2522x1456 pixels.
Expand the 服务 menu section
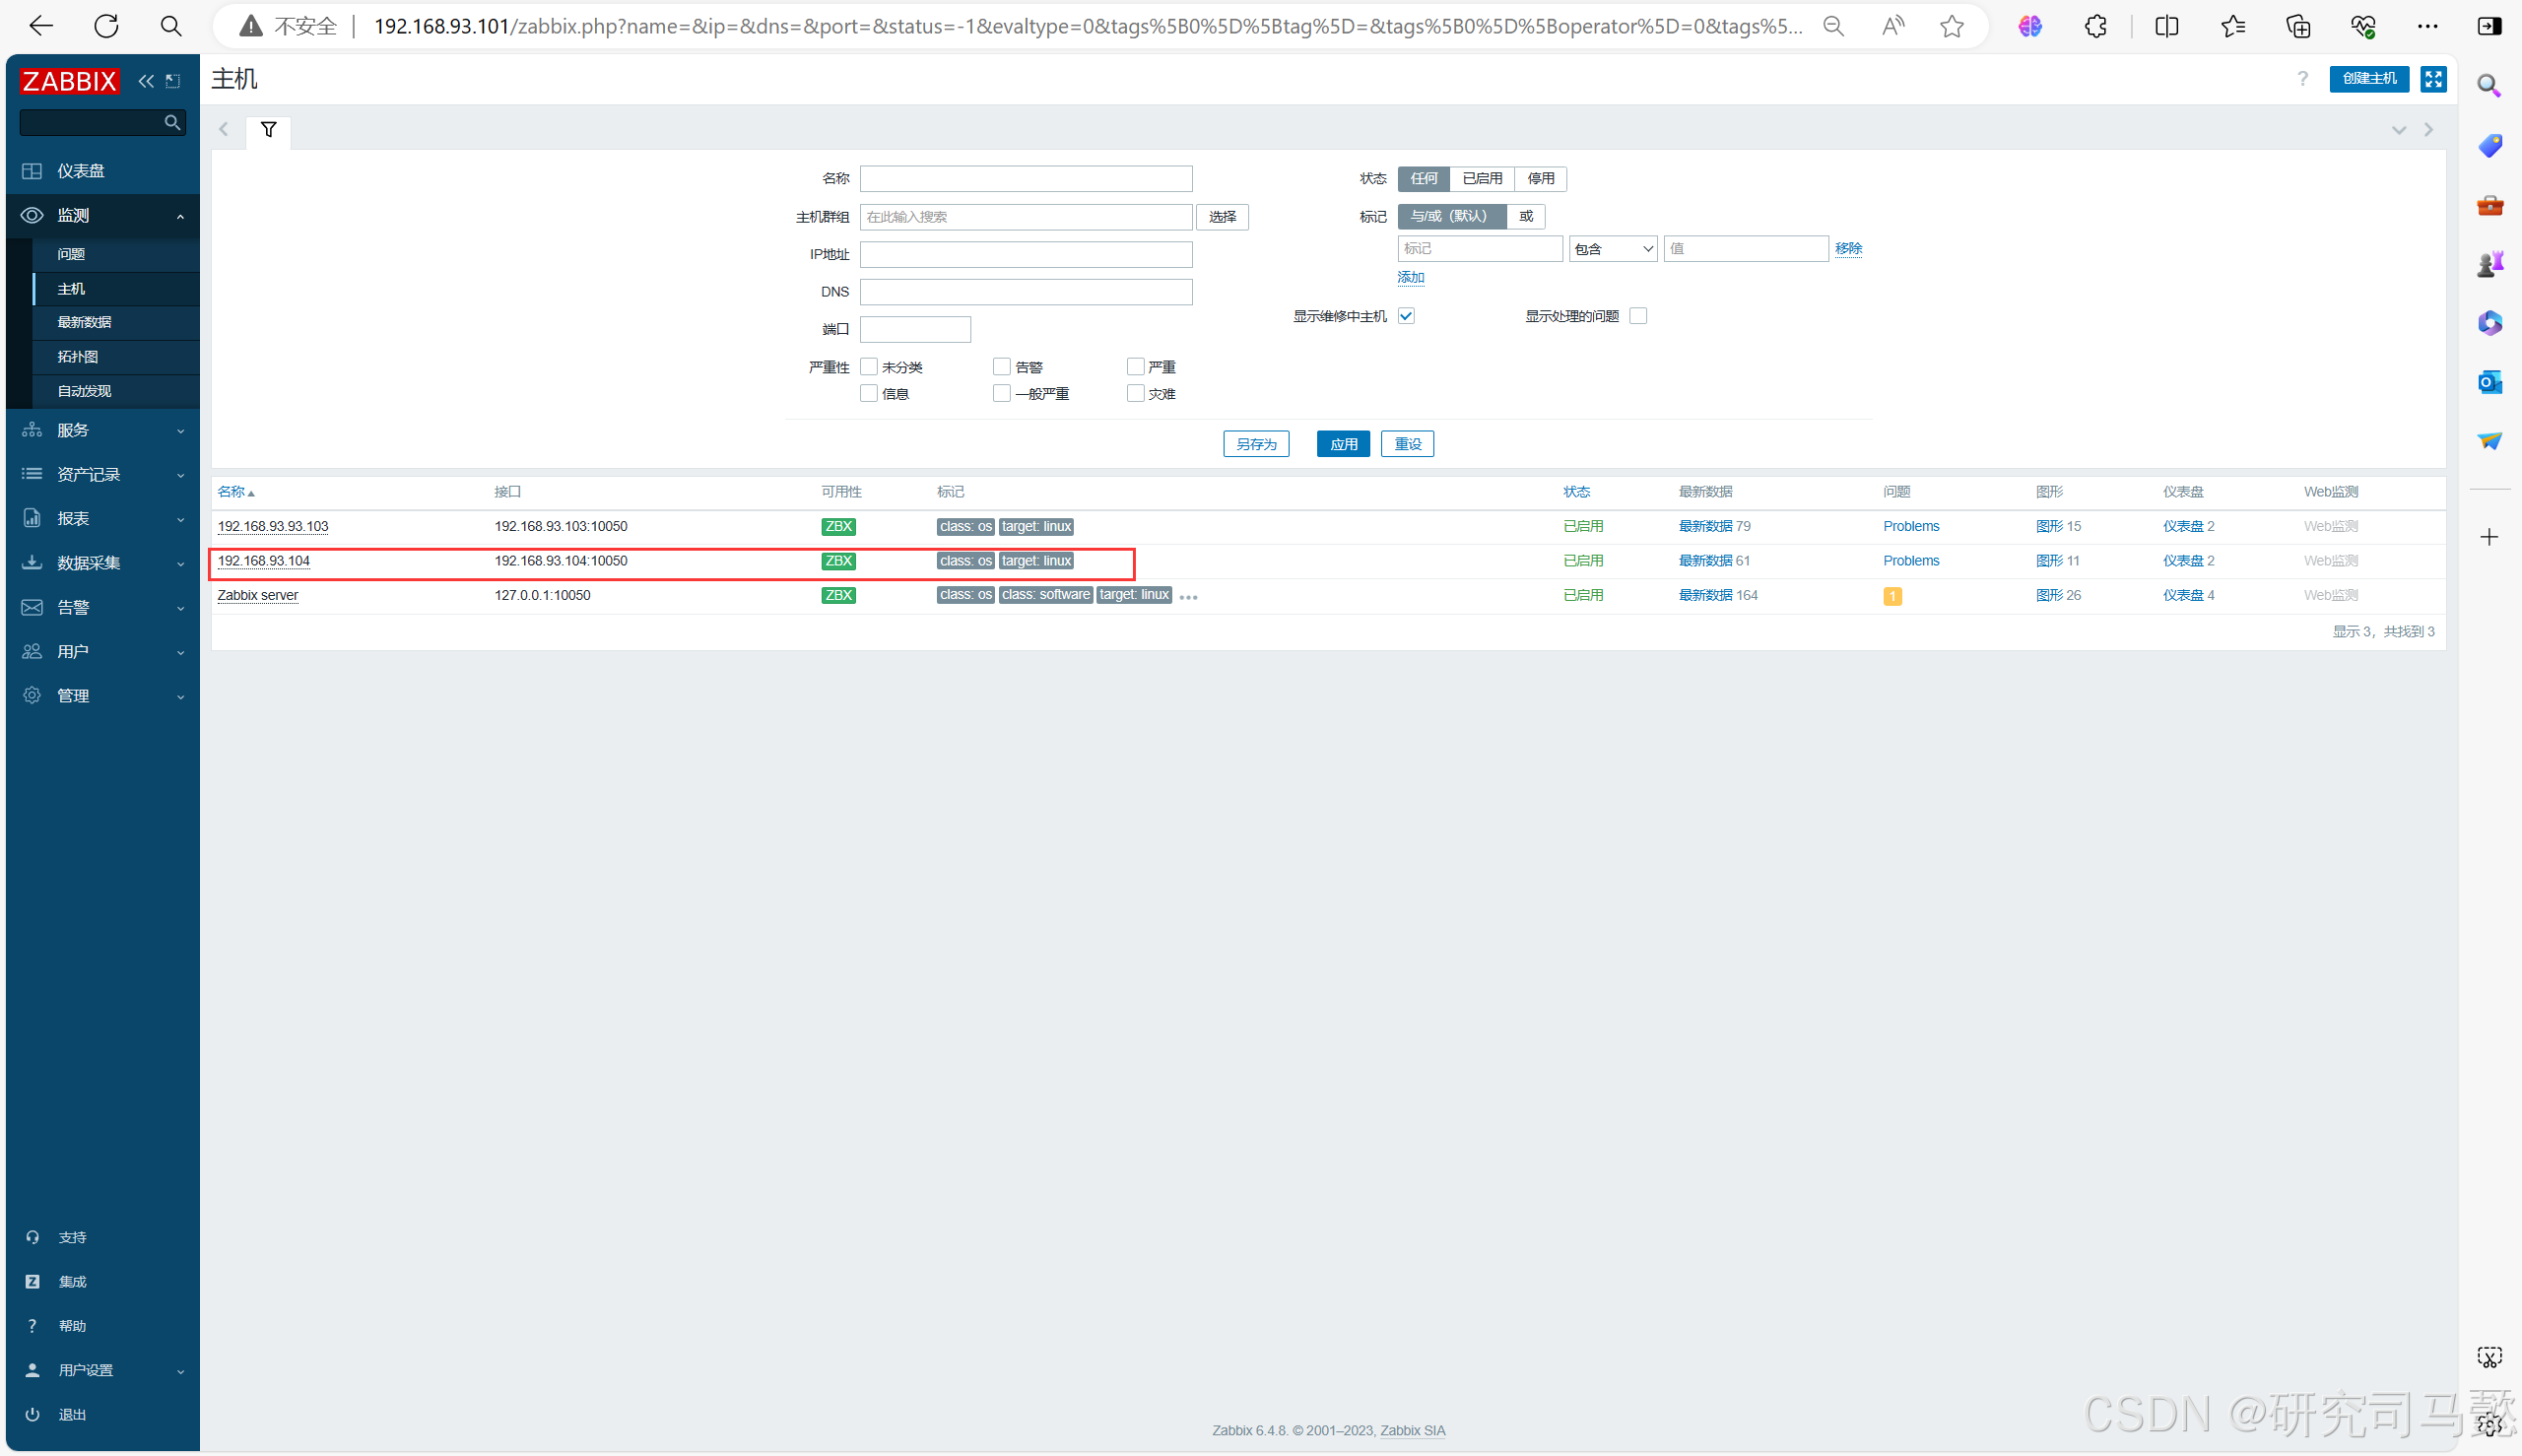(x=102, y=430)
